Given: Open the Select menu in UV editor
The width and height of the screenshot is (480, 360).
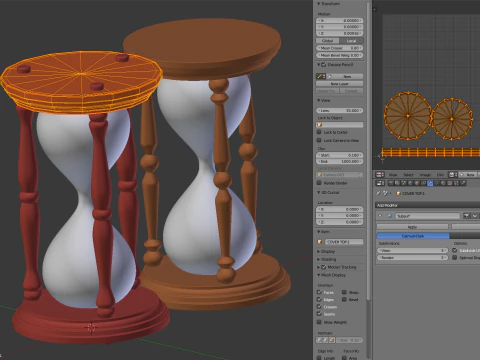Looking at the screenshot, I should pos(408,175).
